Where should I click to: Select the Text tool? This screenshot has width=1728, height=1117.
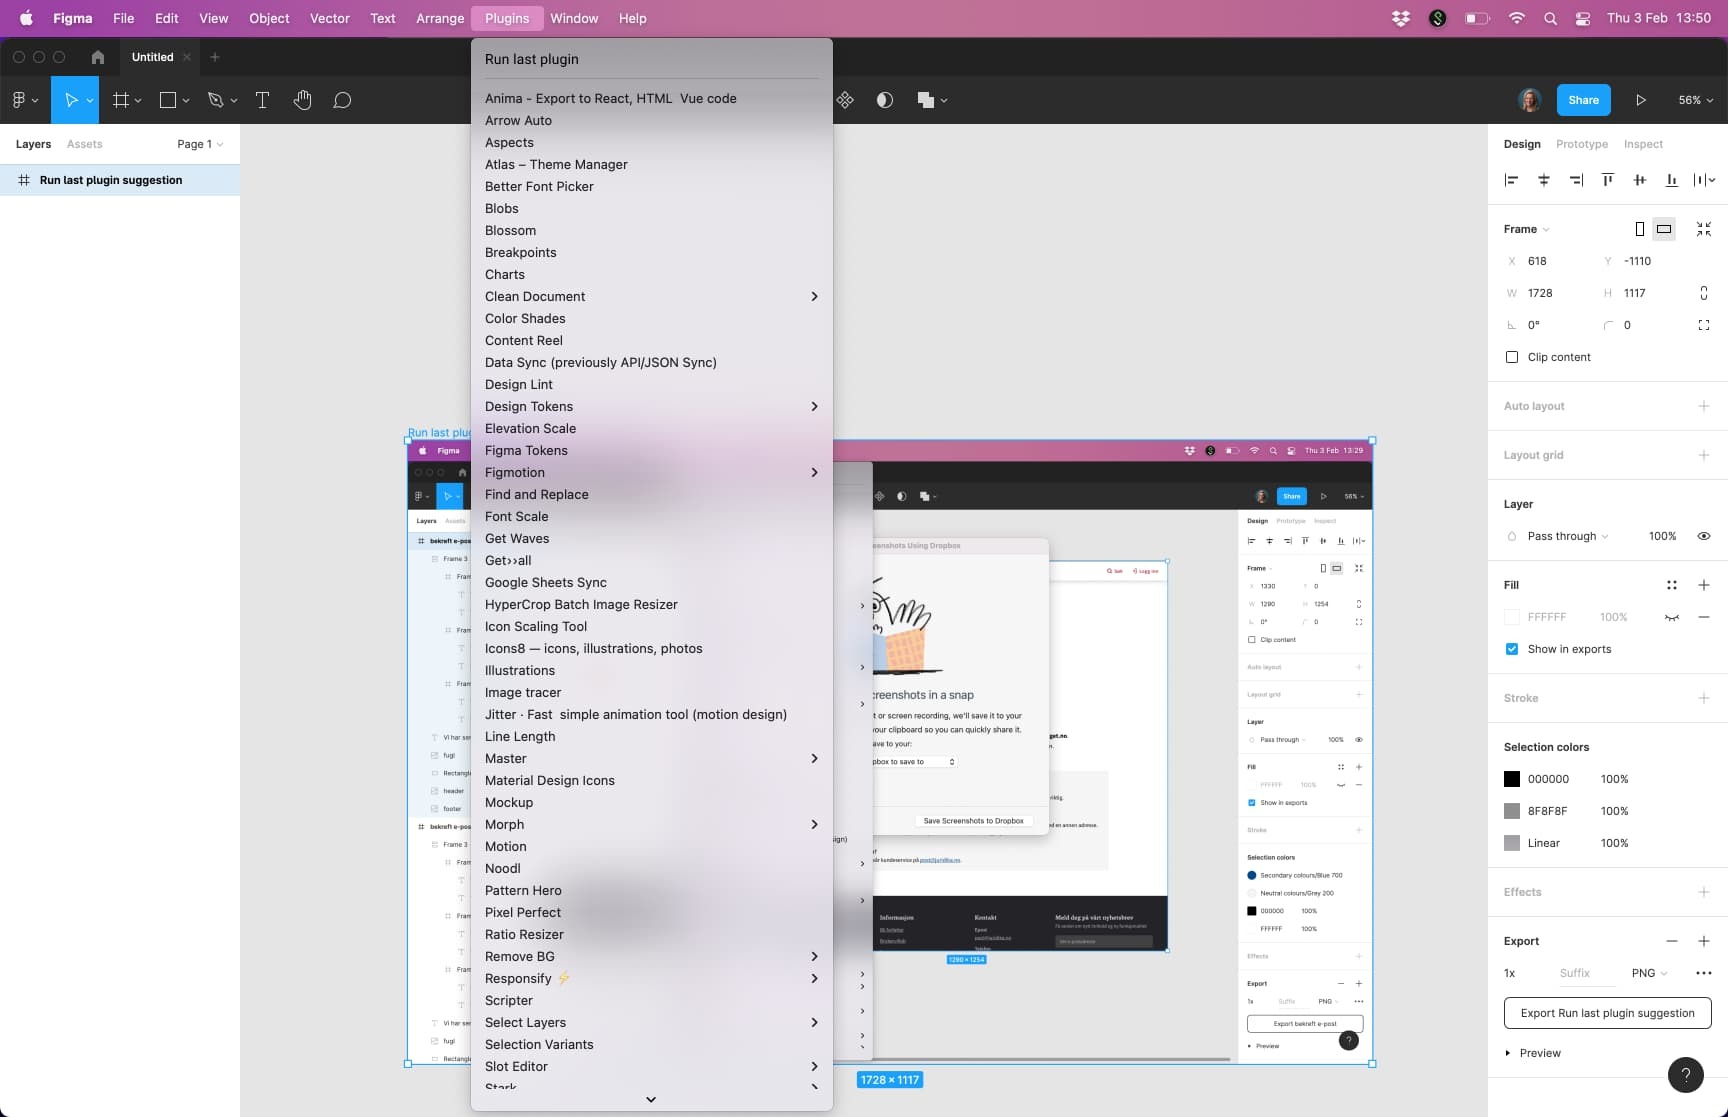tap(262, 100)
